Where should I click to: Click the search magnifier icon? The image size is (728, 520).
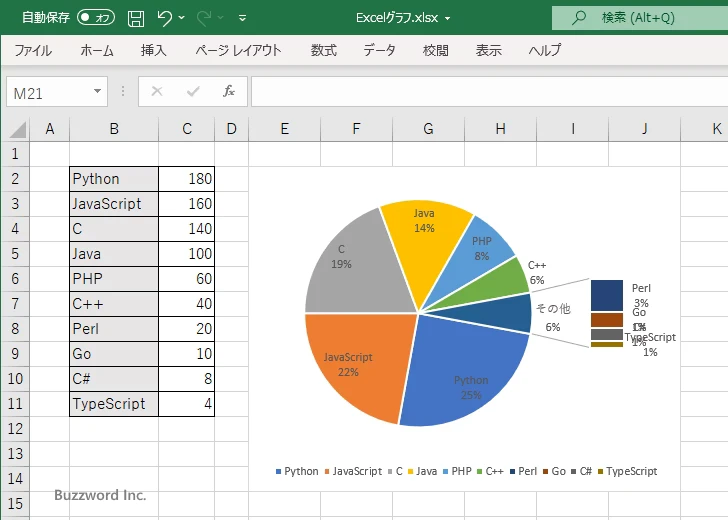pyautogui.click(x=578, y=18)
